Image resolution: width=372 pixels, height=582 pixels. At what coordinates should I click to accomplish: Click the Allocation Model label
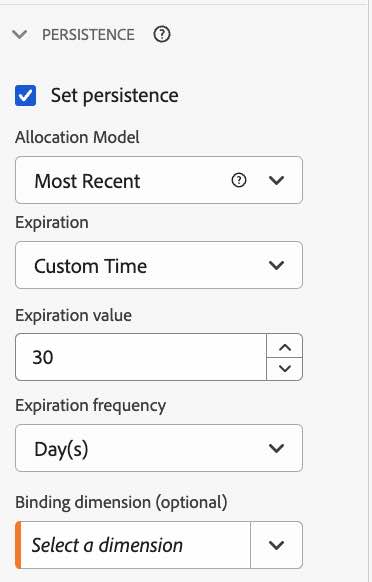pyautogui.click(x=77, y=137)
